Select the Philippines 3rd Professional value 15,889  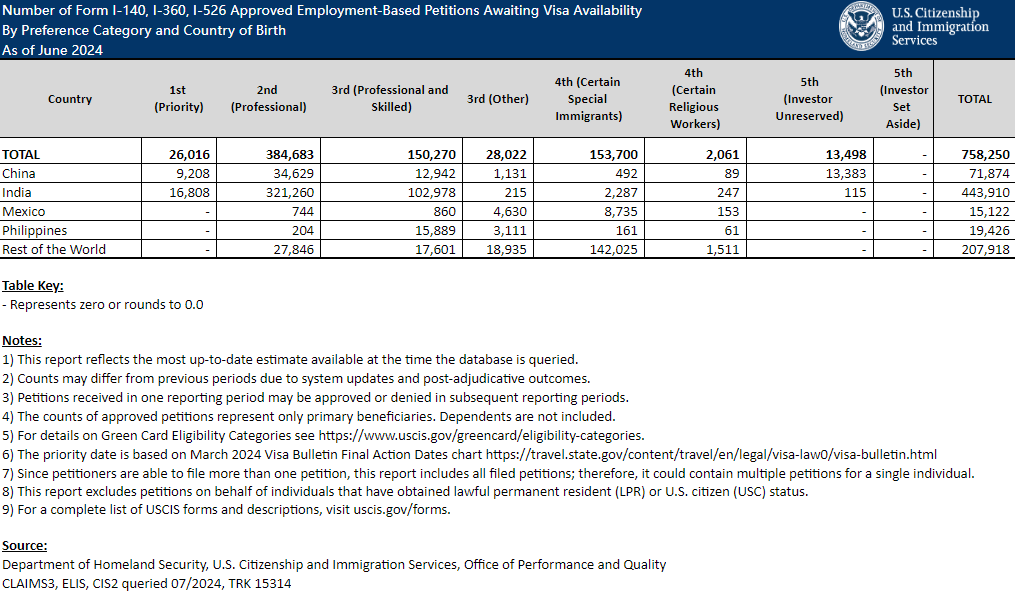[434, 230]
